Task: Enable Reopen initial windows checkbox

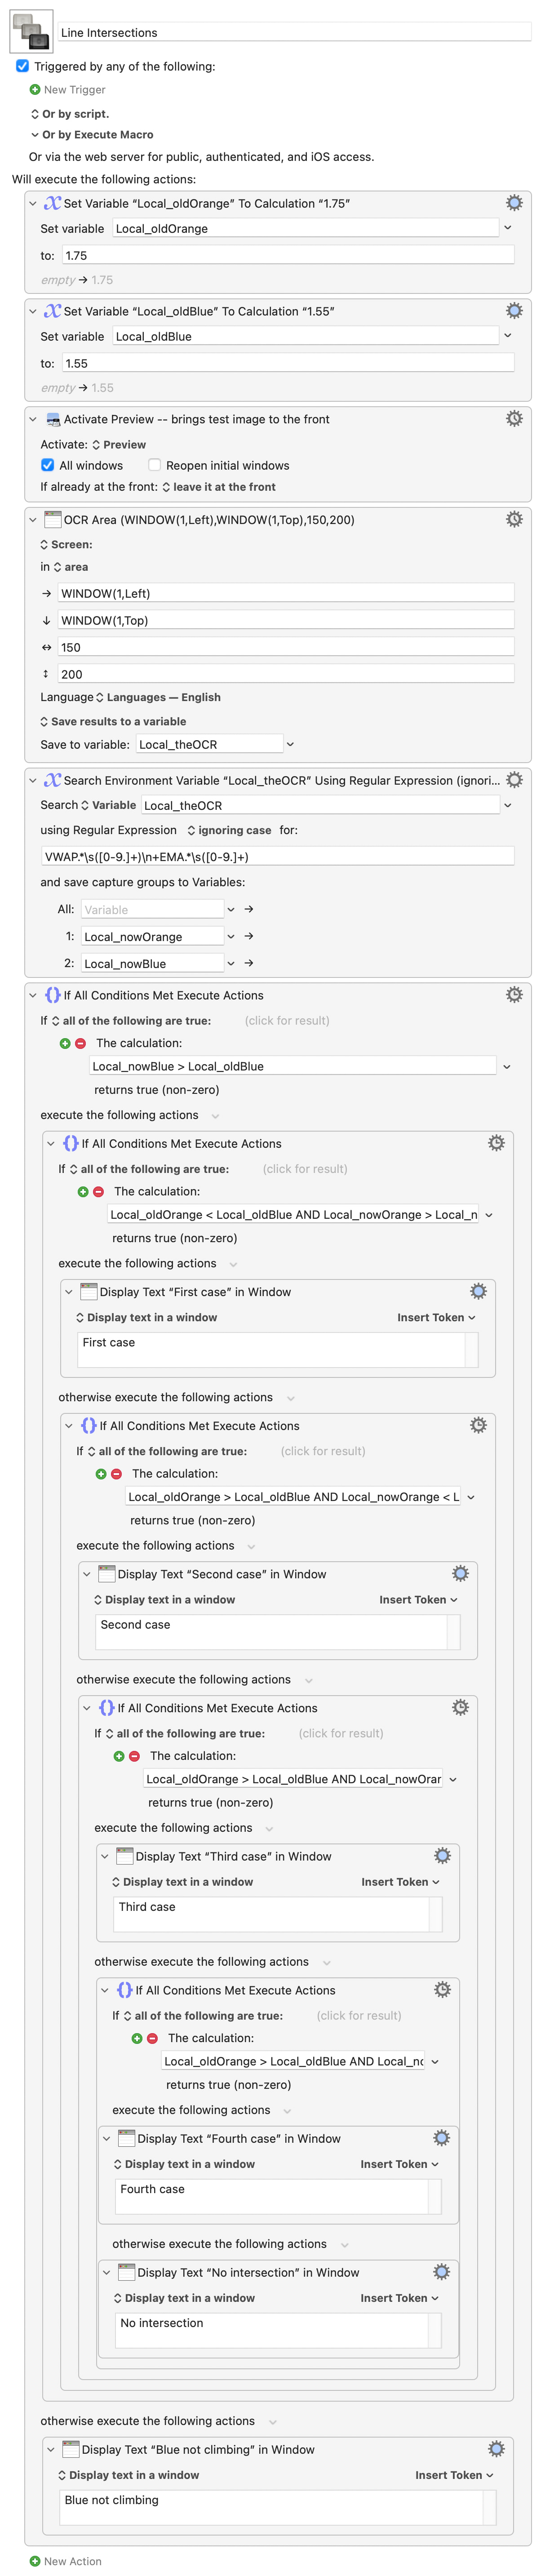Action: pyautogui.click(x=154, y=465)
